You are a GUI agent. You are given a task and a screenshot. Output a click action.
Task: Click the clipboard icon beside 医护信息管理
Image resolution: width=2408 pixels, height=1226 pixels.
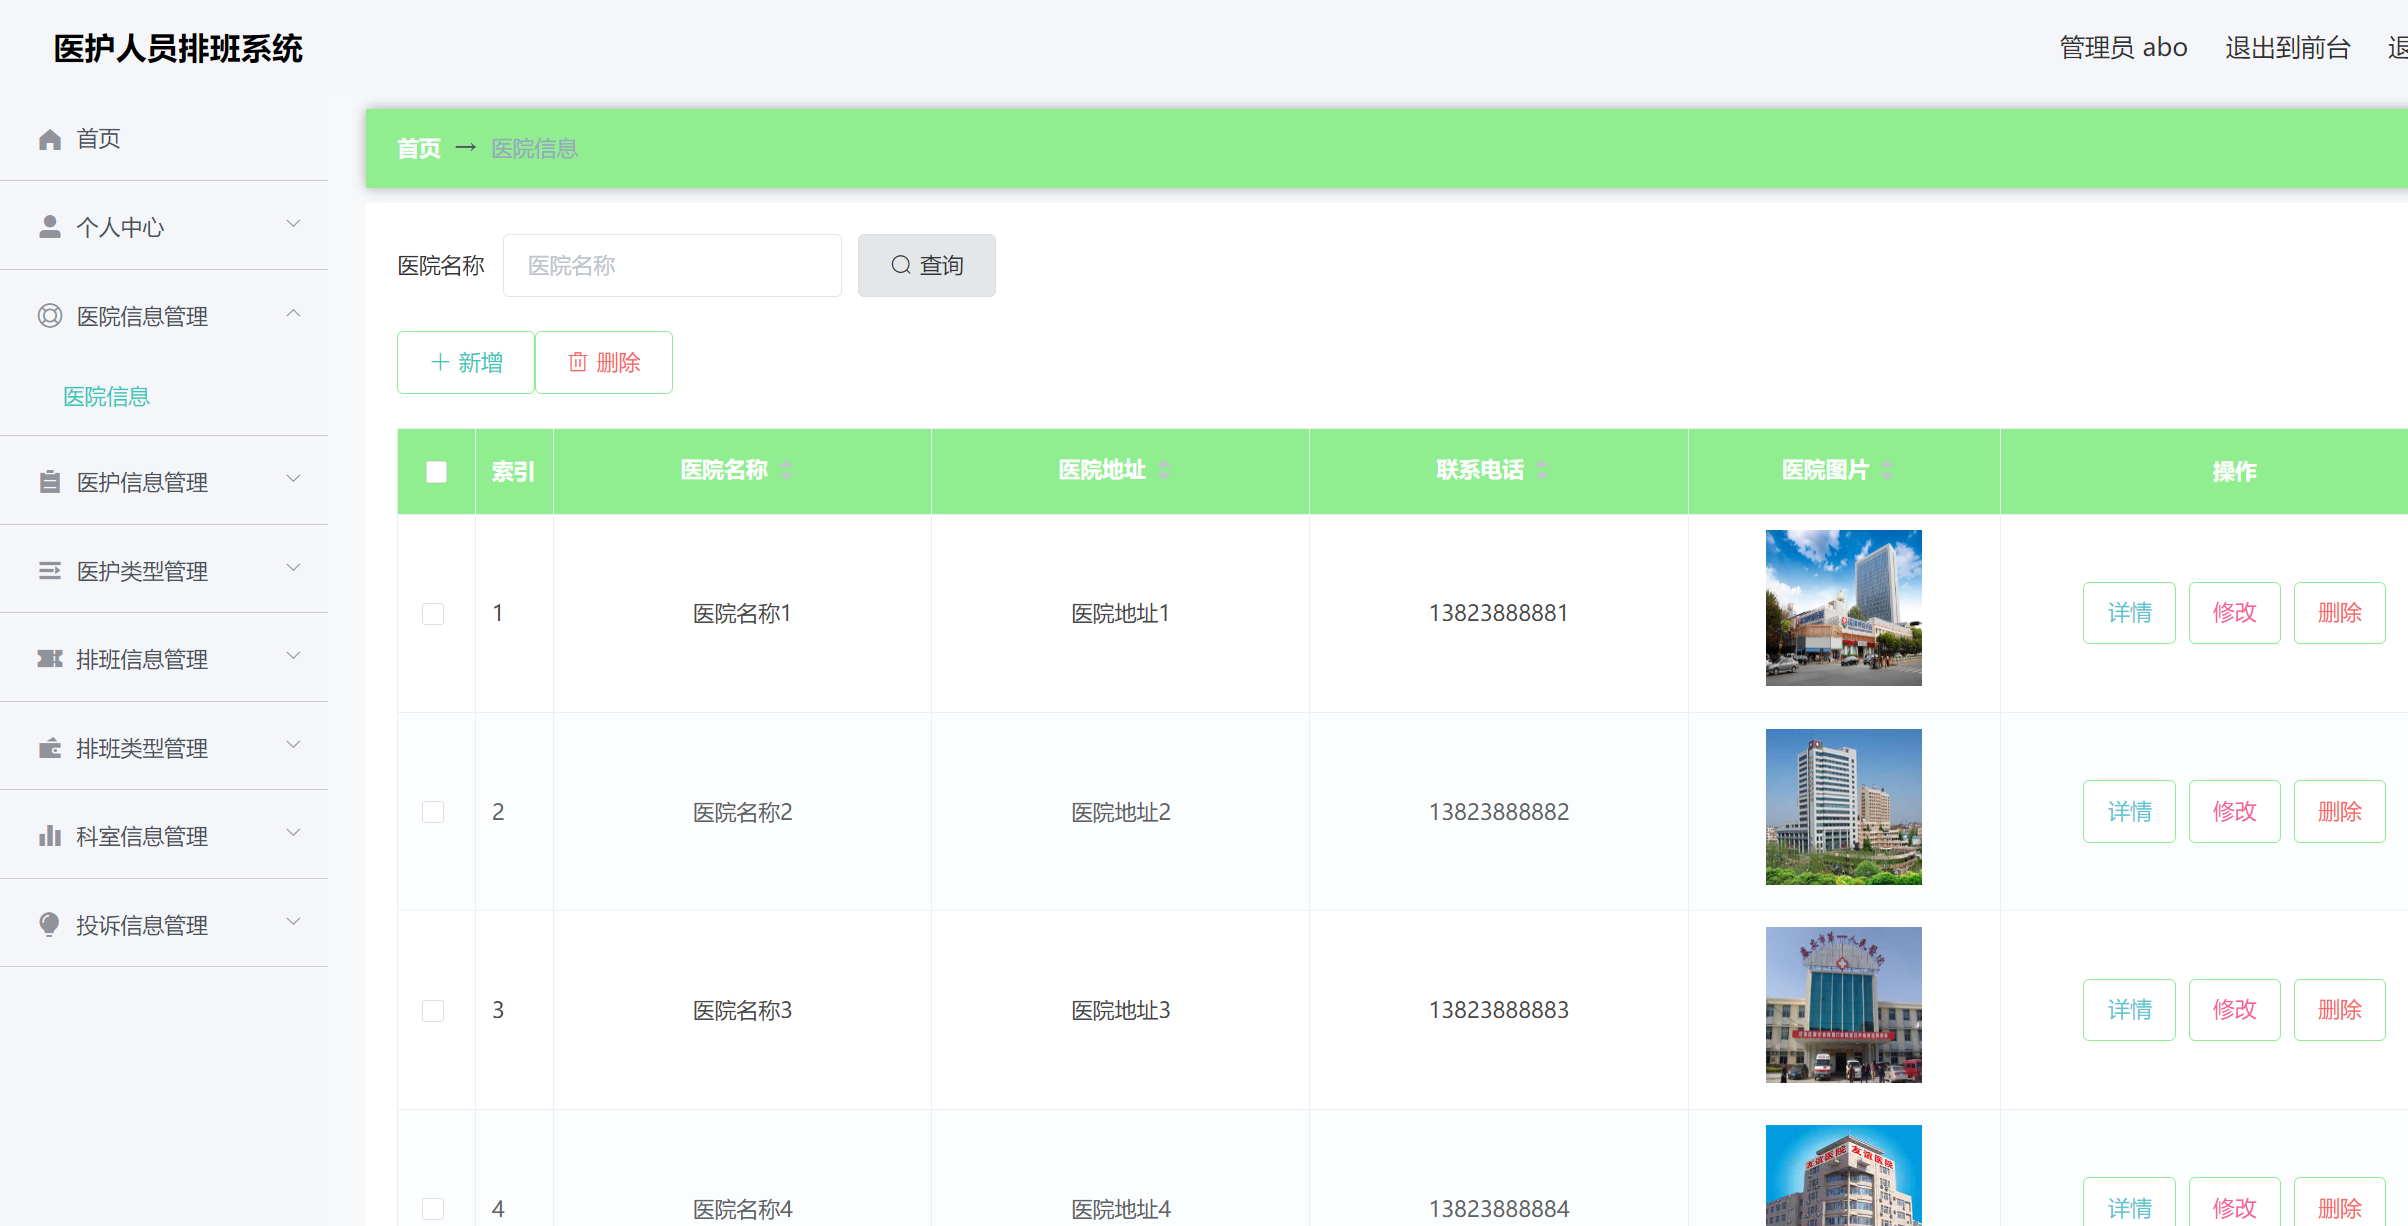click(50, 482)
